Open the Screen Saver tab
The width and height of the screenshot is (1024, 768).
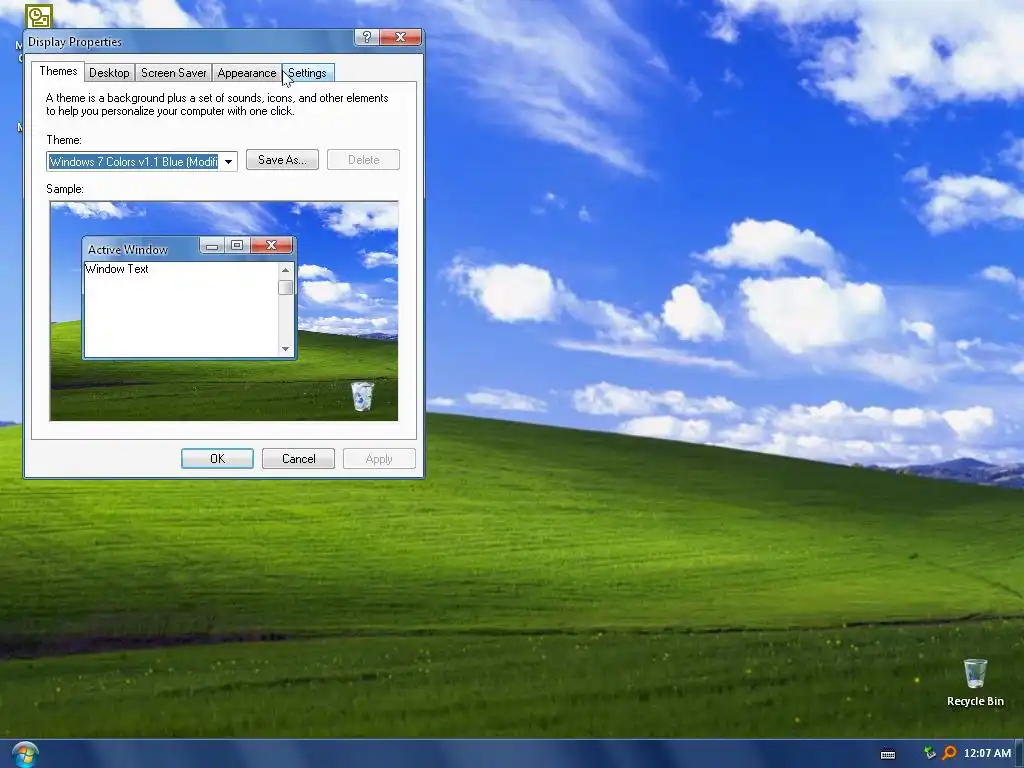(x=173, y=72)
